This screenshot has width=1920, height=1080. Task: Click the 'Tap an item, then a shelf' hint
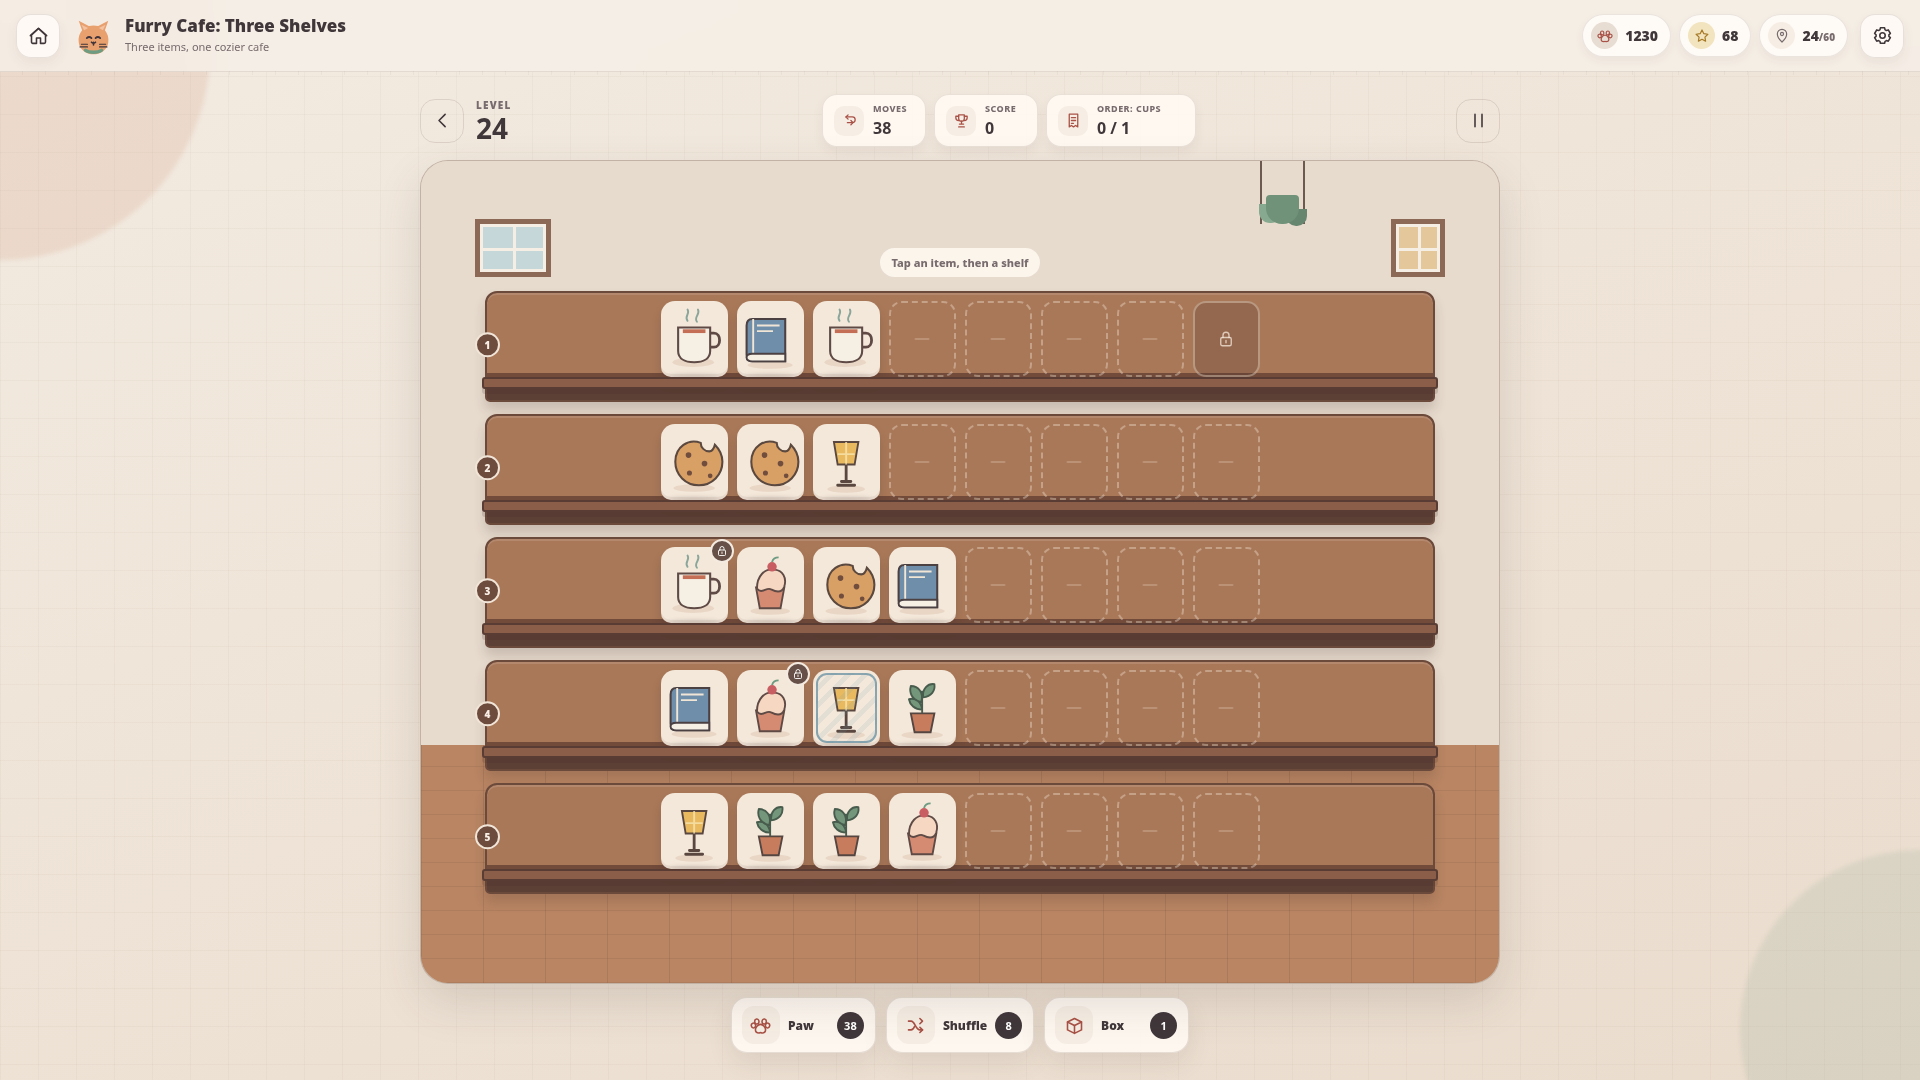click(960, 263)
